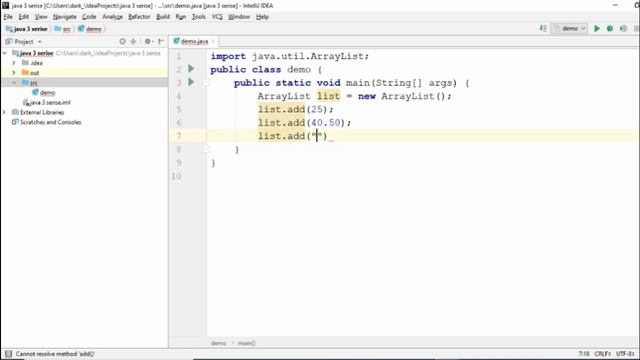Select the out folder row
Viewport: 640px width, 360px height.
(x=84, y=73)
